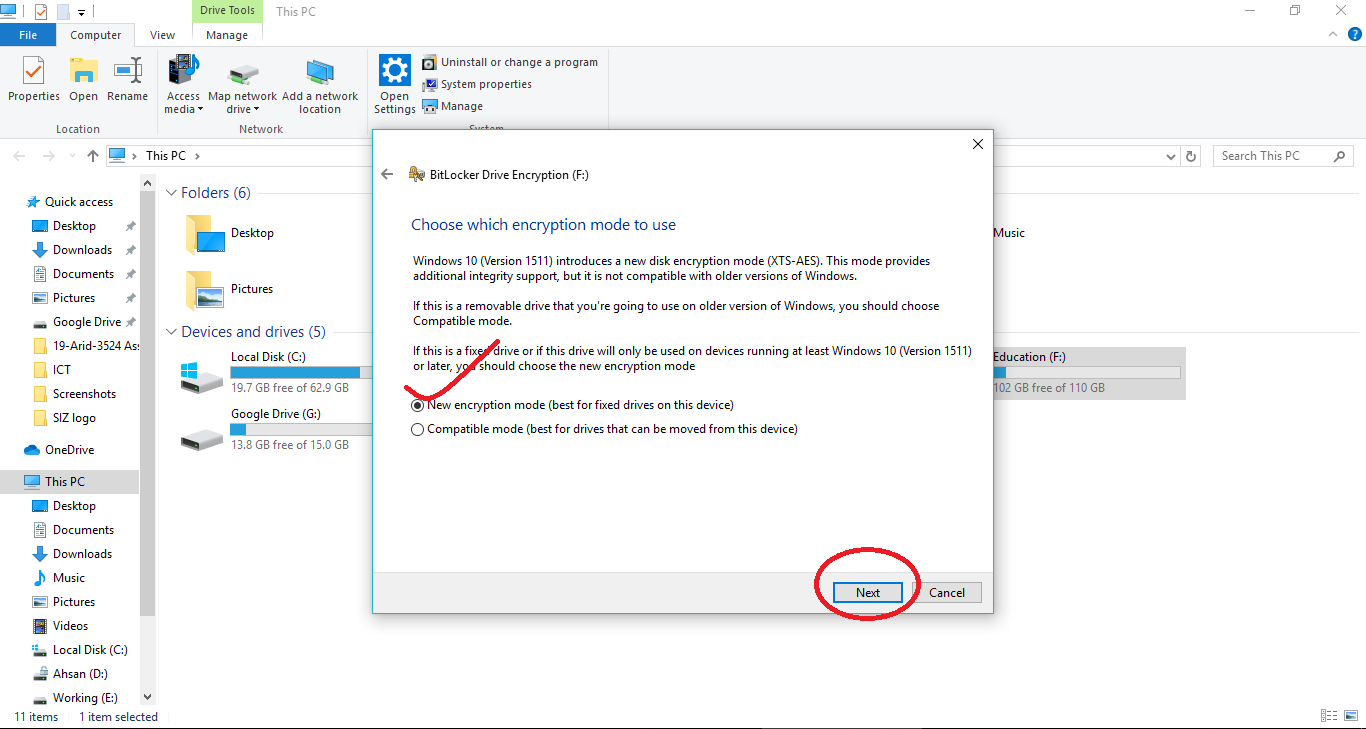Viewport: 1366px width, 729px height.
Task: Select New encryption mode radio button
Action: 418,406
